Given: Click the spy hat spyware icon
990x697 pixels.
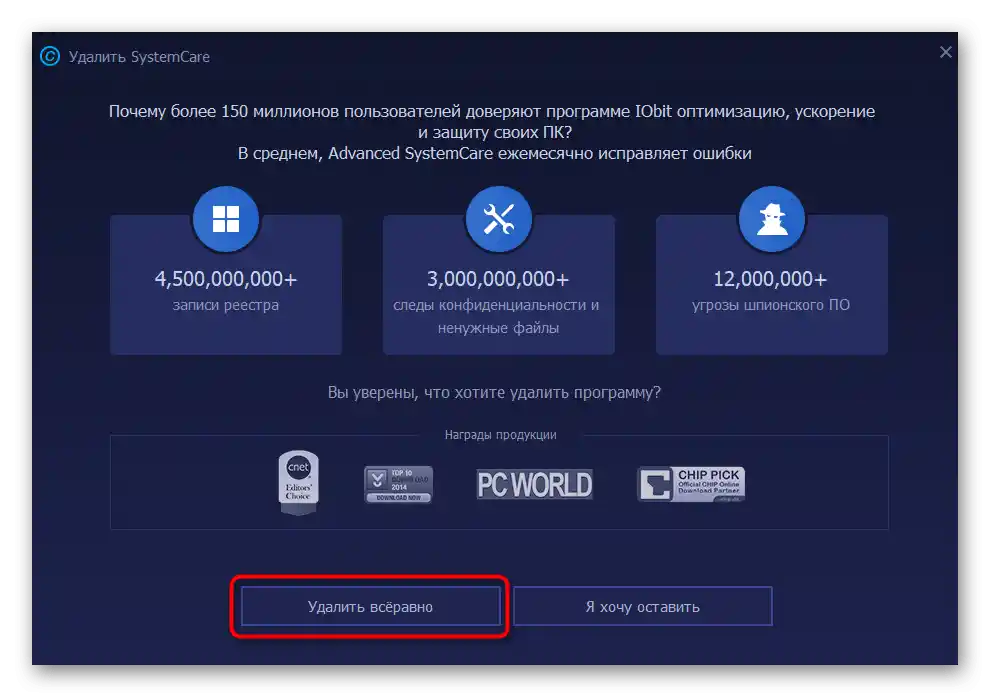Looking at the screenshot, I should 772,219.
